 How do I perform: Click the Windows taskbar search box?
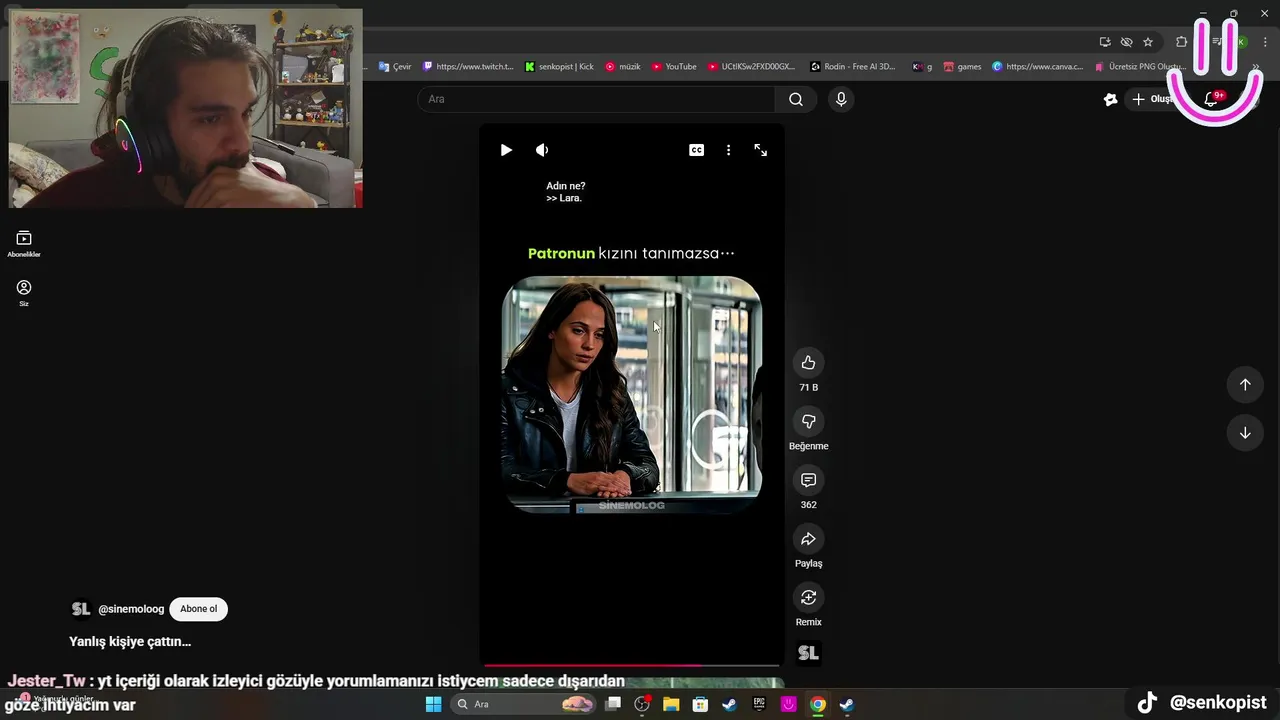tap(525, 704)
